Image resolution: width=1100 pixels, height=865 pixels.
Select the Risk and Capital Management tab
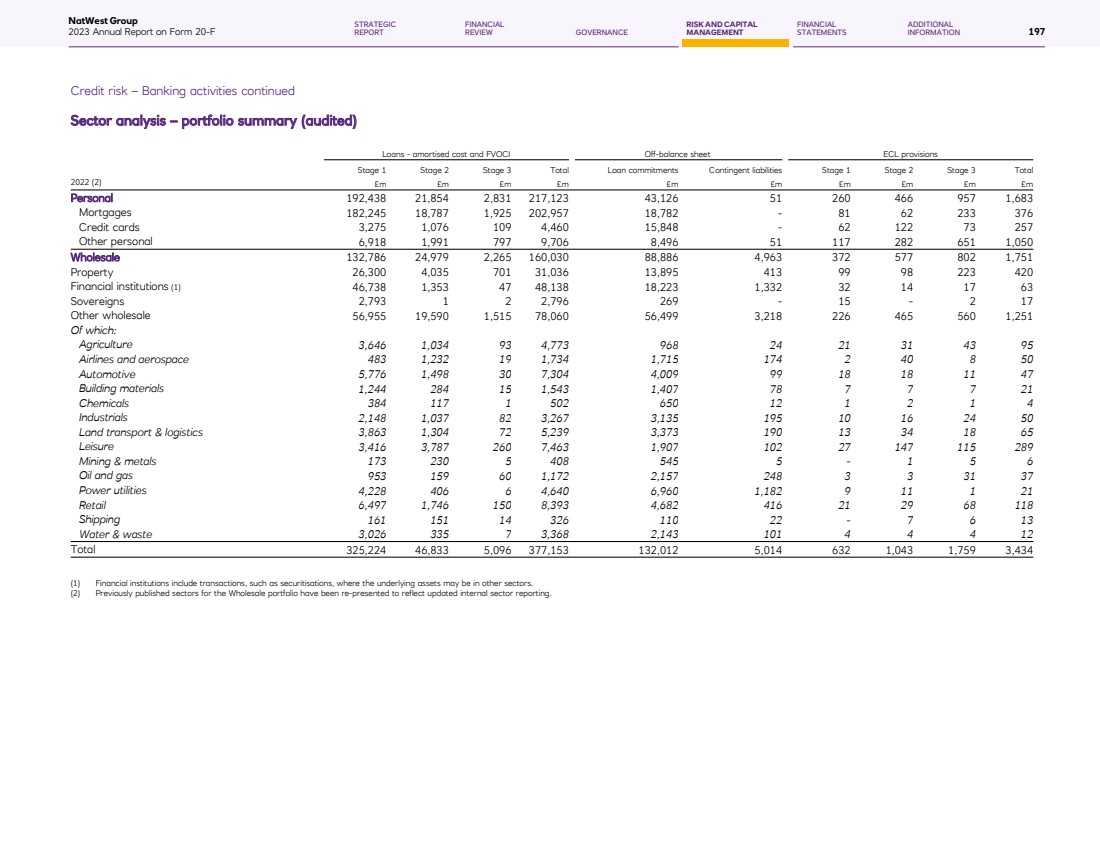[721, 28]
